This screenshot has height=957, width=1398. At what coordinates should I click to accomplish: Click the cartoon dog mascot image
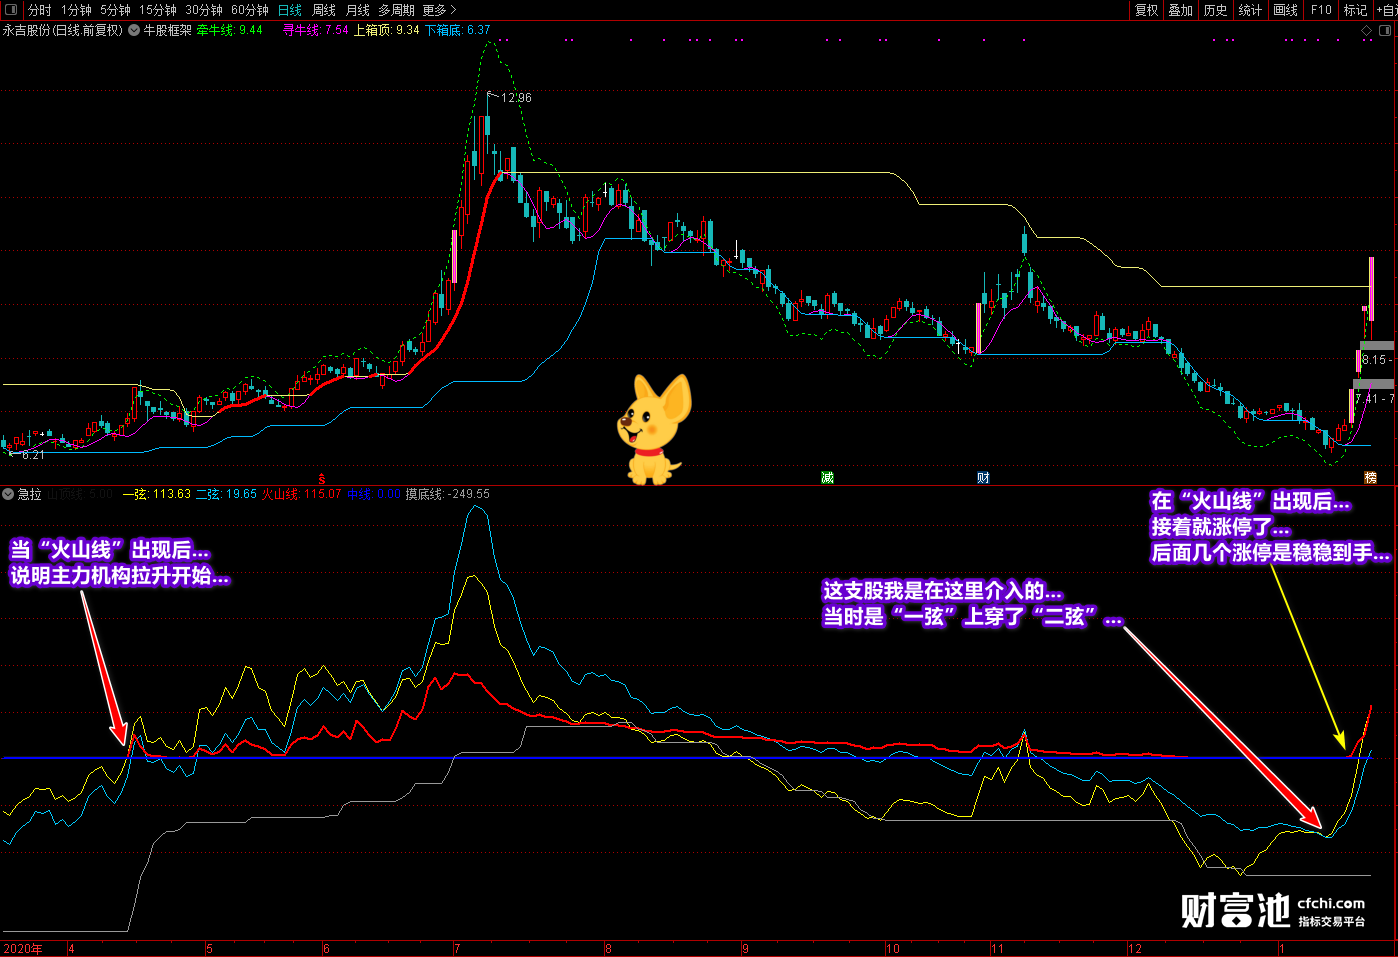(x=652, y=430)
